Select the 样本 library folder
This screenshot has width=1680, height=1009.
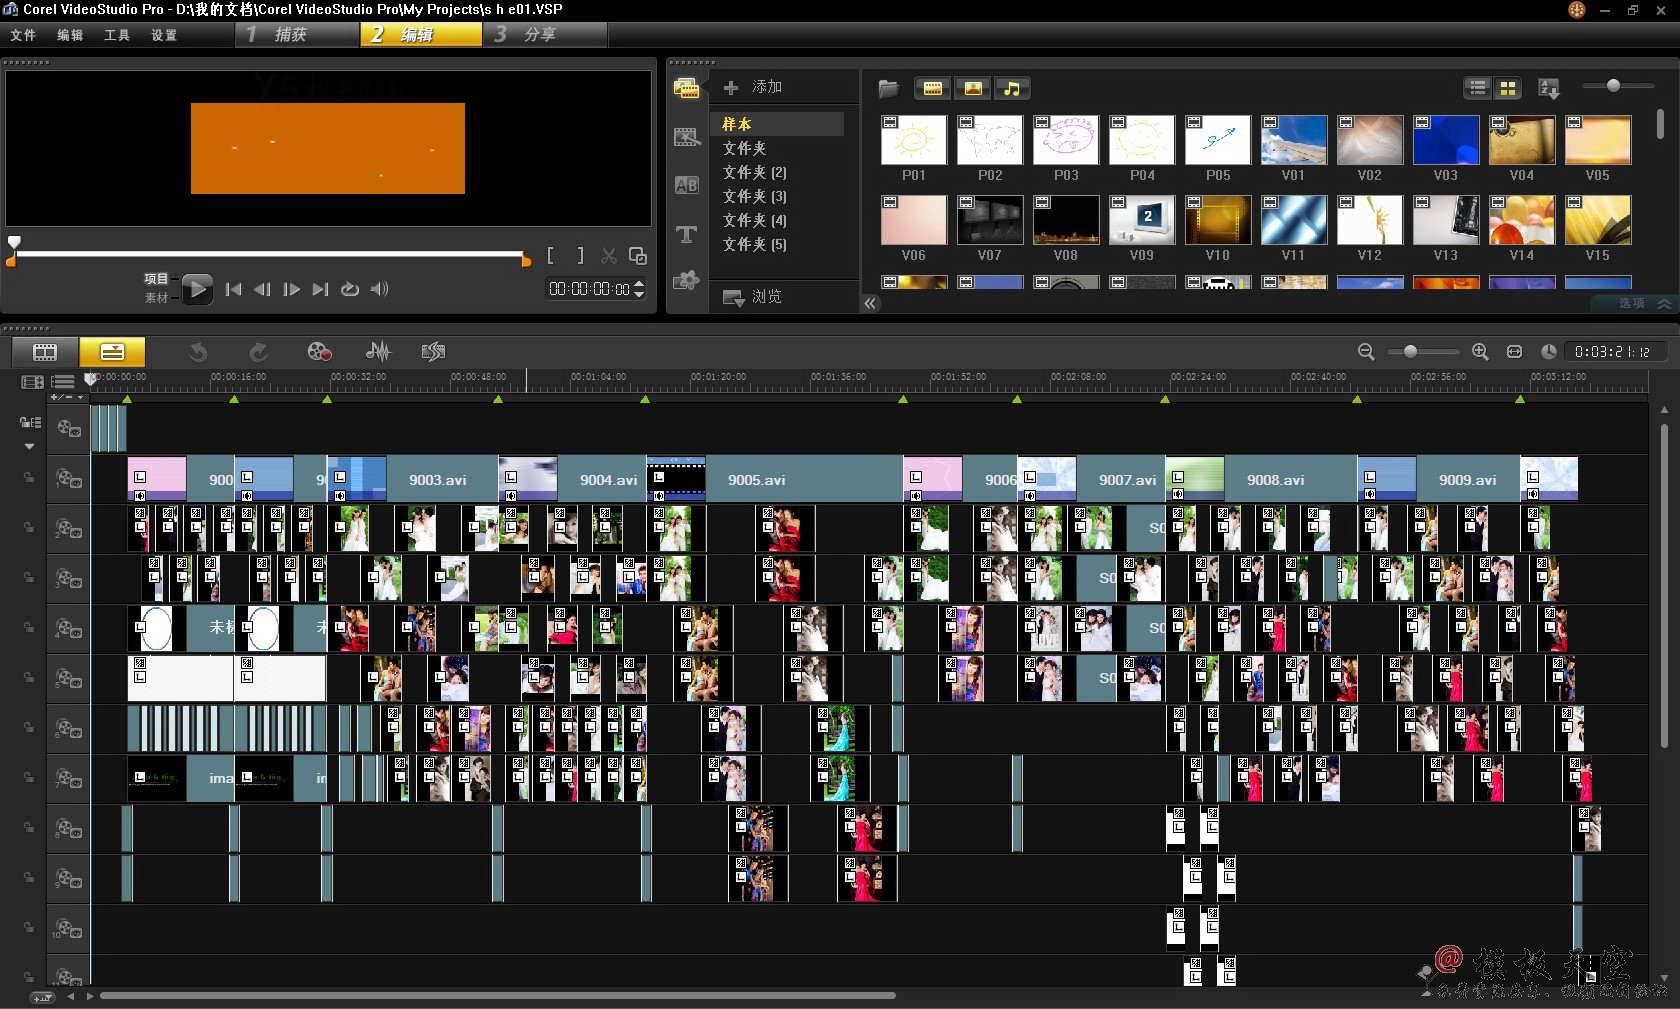click(777, 124)
